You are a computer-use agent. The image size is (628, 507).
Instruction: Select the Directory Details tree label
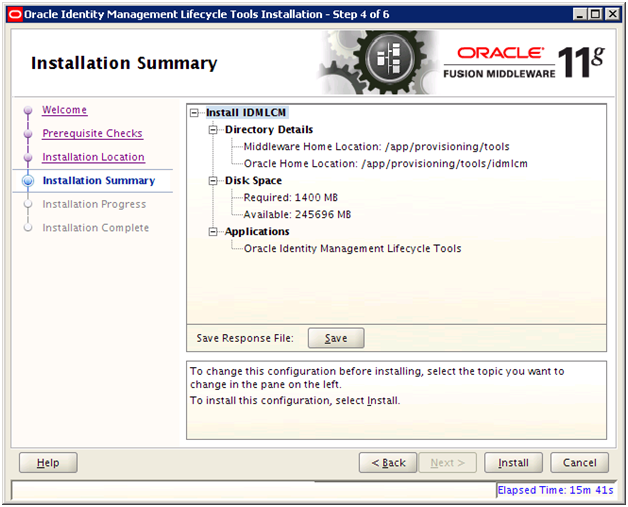click(269, 130)
